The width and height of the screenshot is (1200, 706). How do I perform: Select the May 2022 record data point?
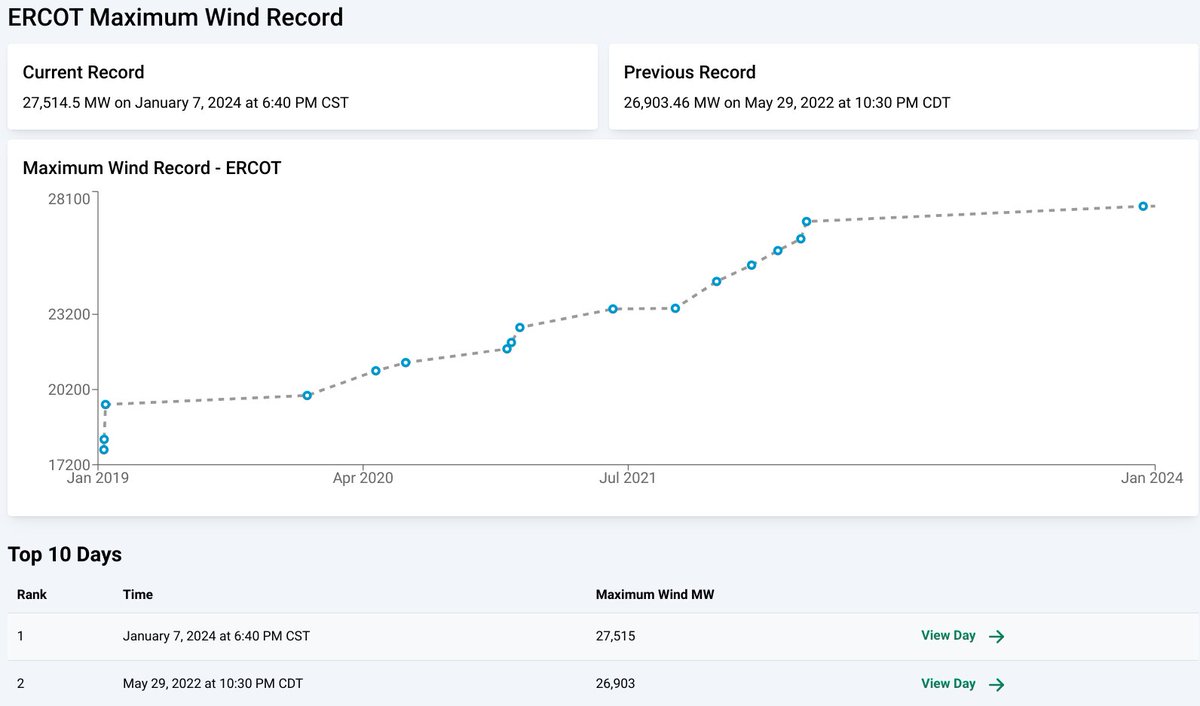(806, 219)
